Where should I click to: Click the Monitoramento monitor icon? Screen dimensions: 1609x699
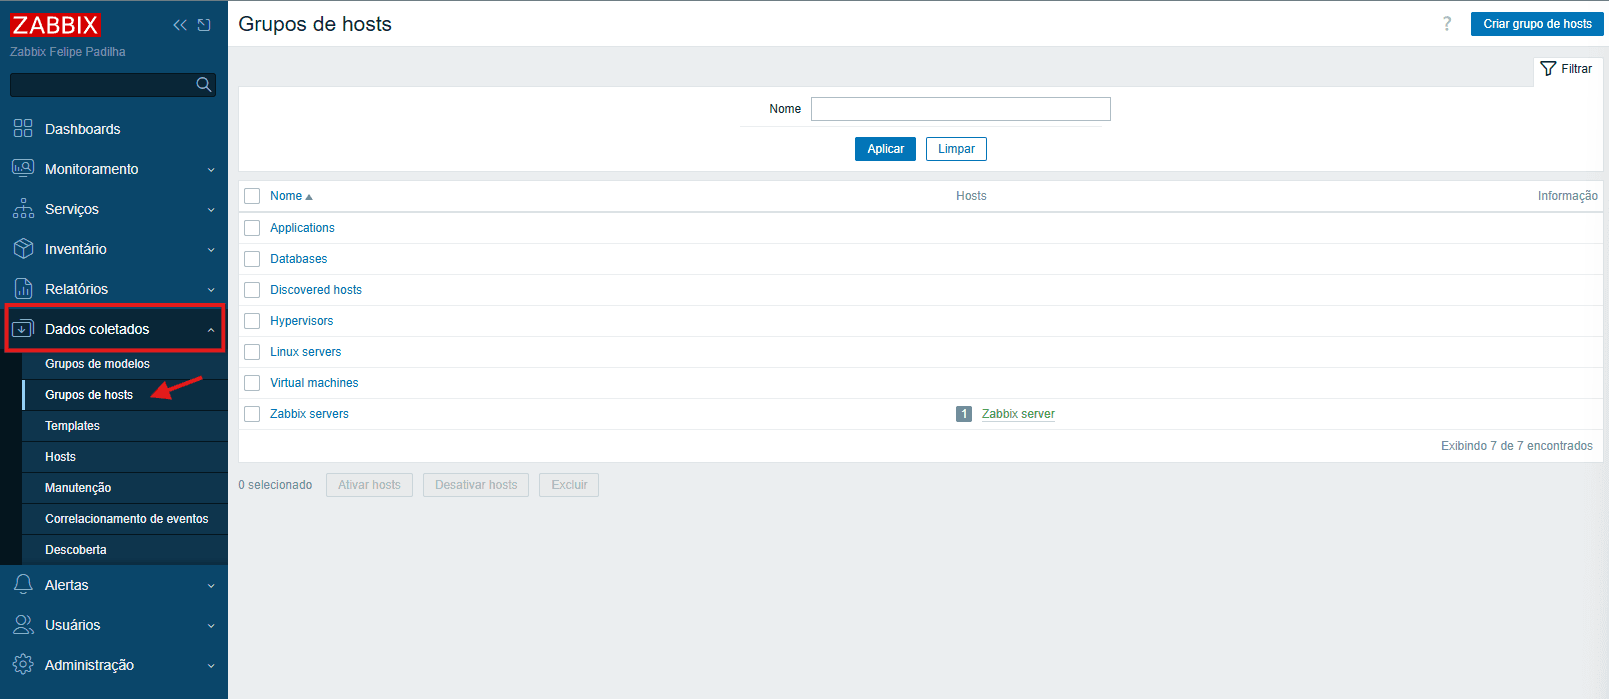[23, 168]
